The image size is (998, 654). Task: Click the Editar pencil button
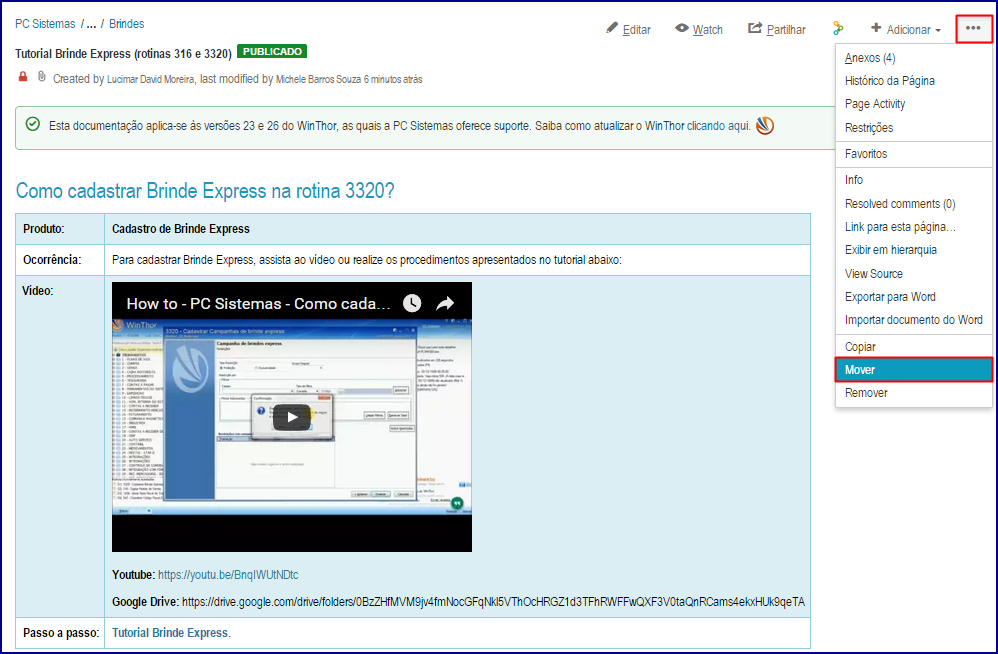pos(628,29)
